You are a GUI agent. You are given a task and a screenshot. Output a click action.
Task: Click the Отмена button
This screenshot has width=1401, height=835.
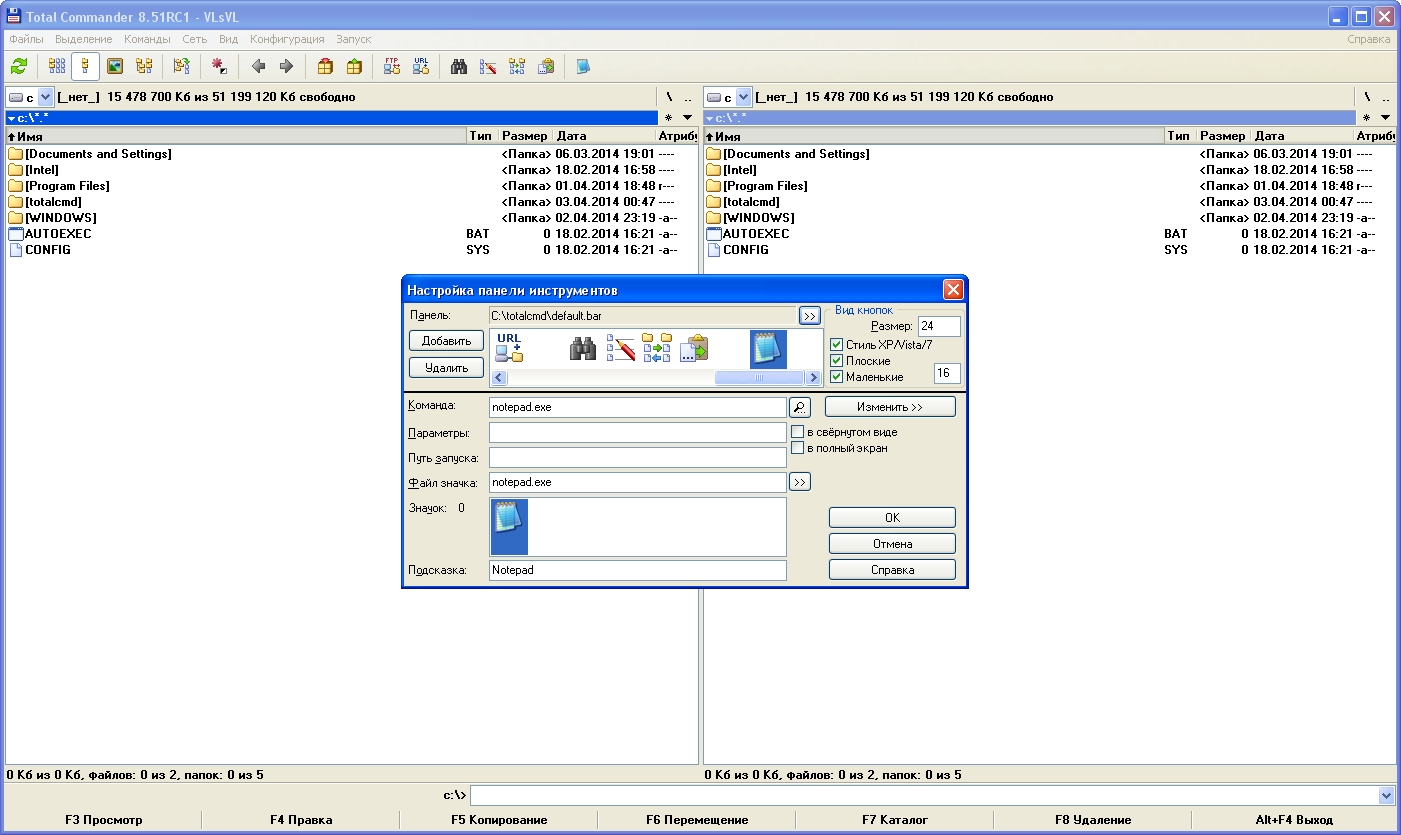892,544
